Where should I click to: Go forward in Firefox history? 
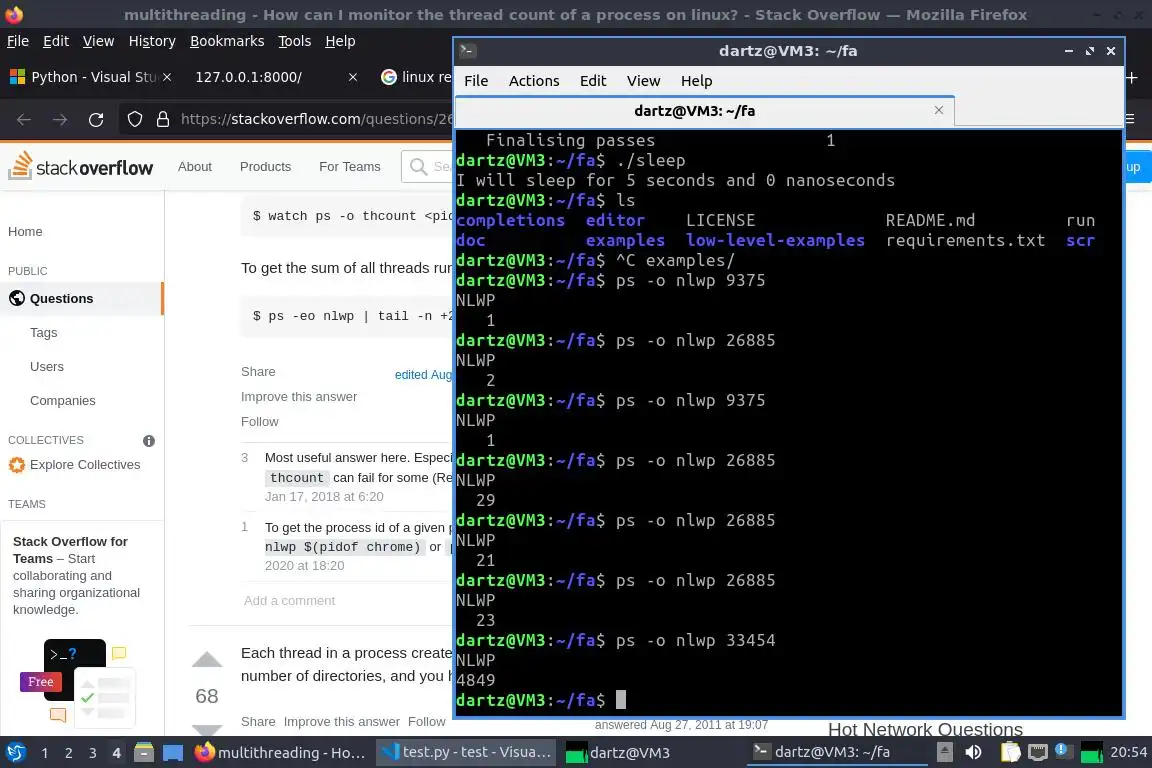pyautogui.click(x=60, y=119)
